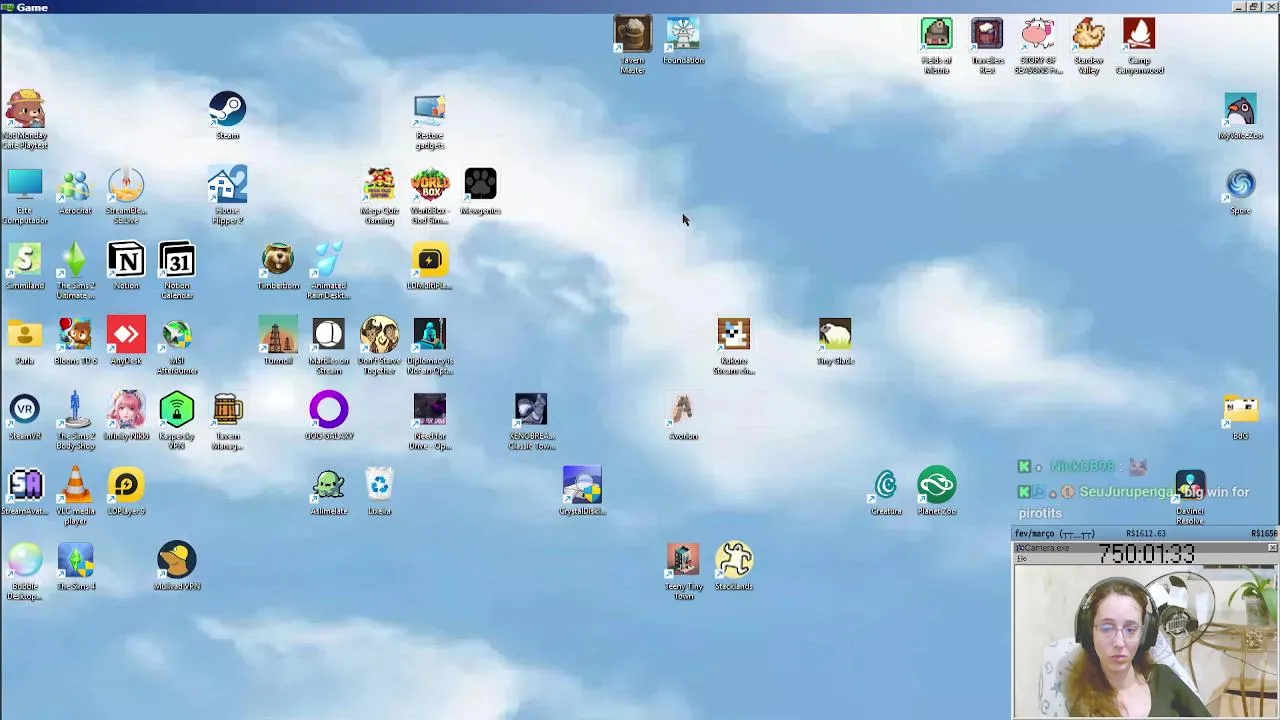Select Este Computador desktop icon
1280x720 pixels.
25,185
